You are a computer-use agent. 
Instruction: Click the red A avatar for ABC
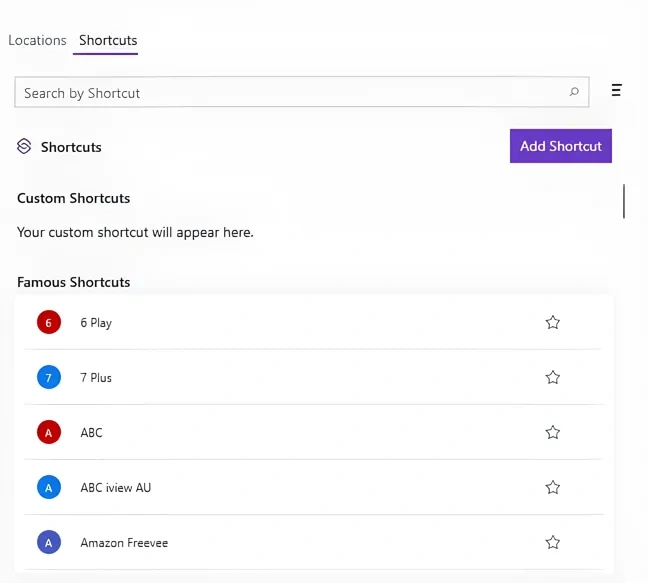(49, 432)
